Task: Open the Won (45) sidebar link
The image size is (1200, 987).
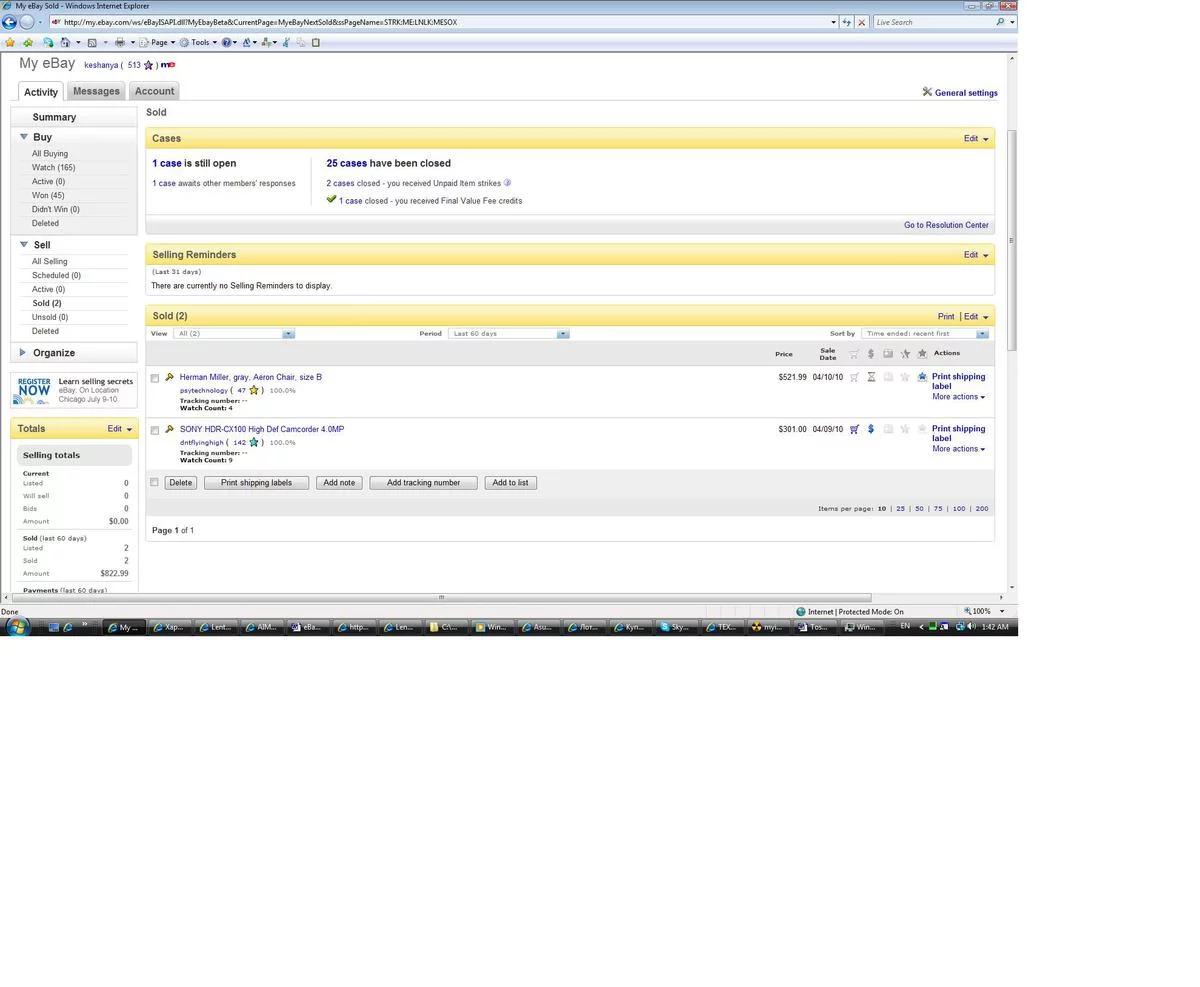Action: pos(48,196)
